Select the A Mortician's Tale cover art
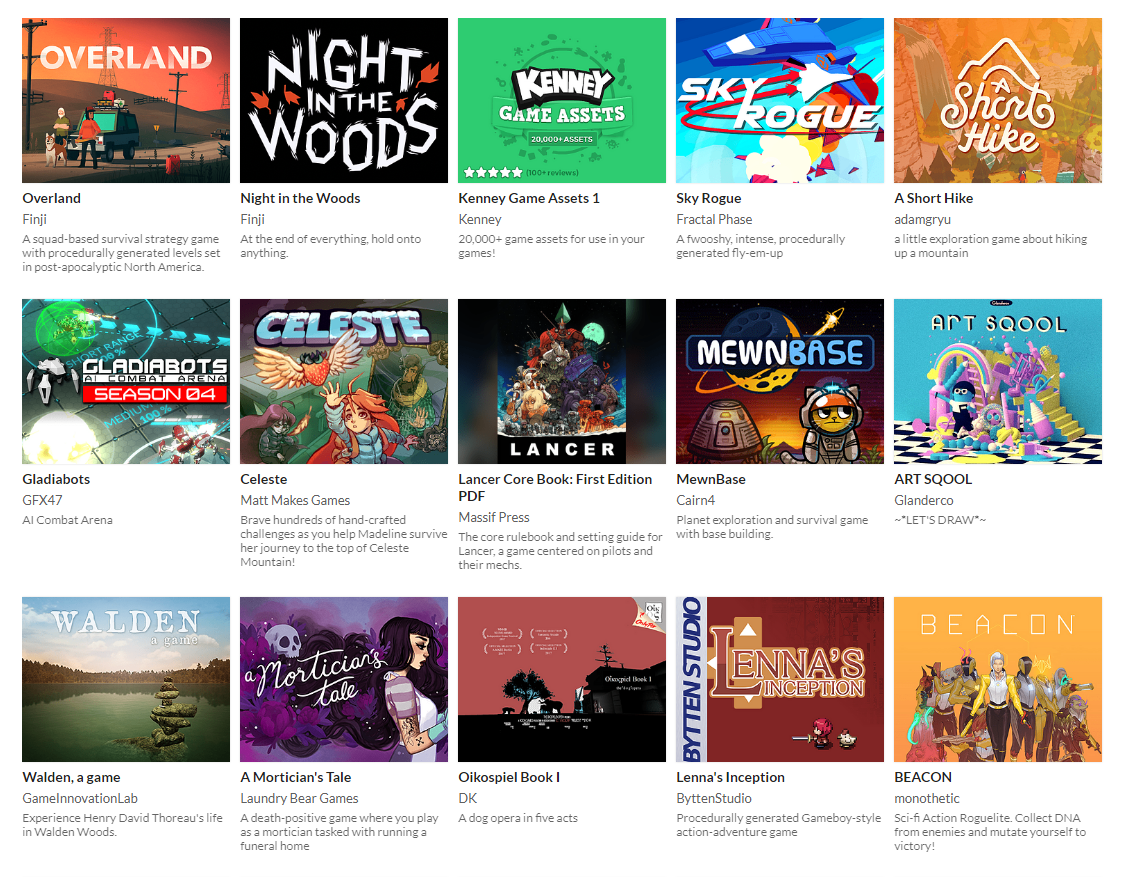Screen dimensions: 1123x877 point(344,679)
